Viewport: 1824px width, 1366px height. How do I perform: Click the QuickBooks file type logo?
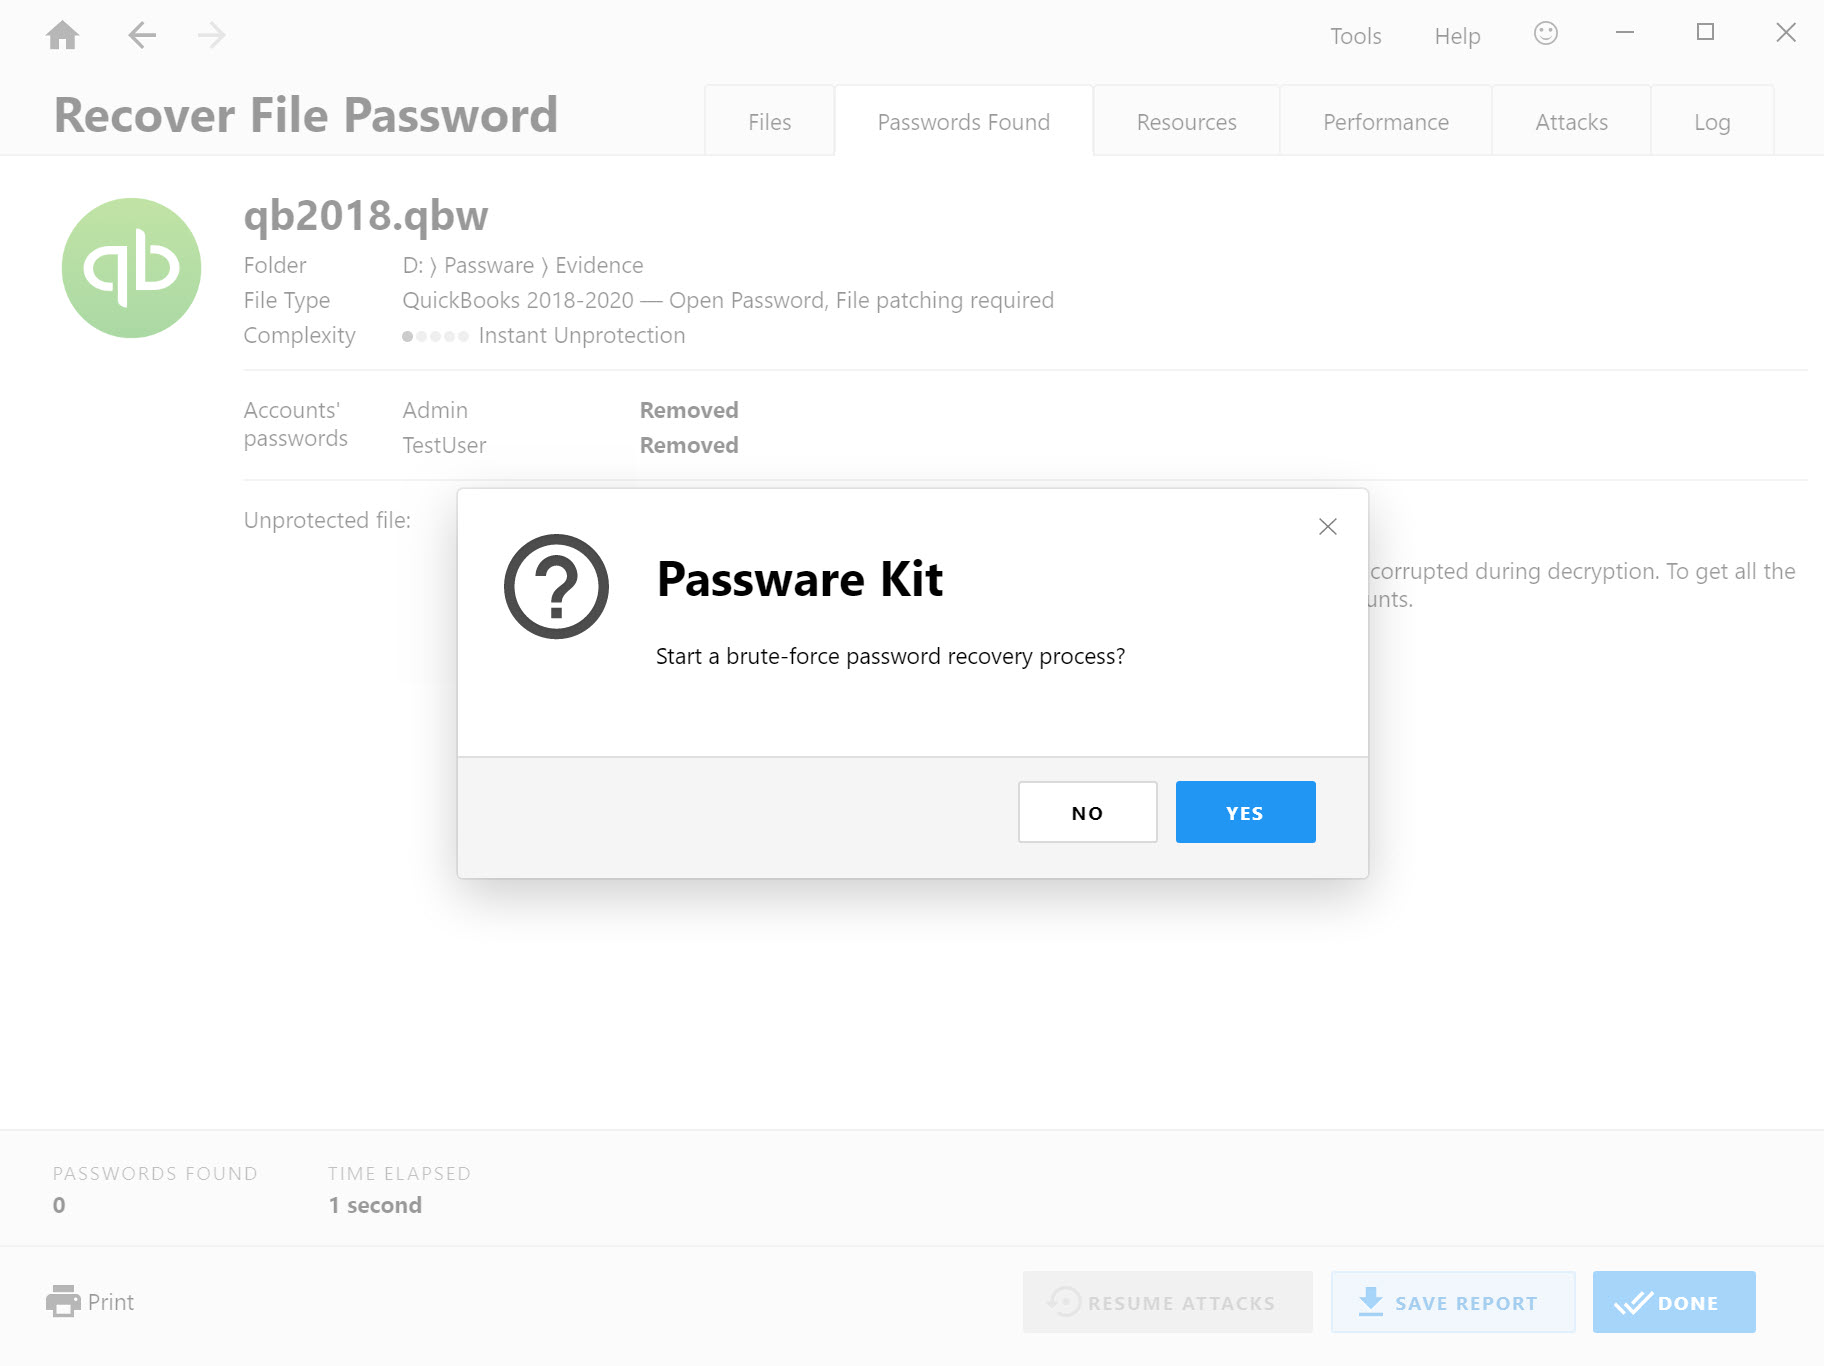[x=131, y=268]
